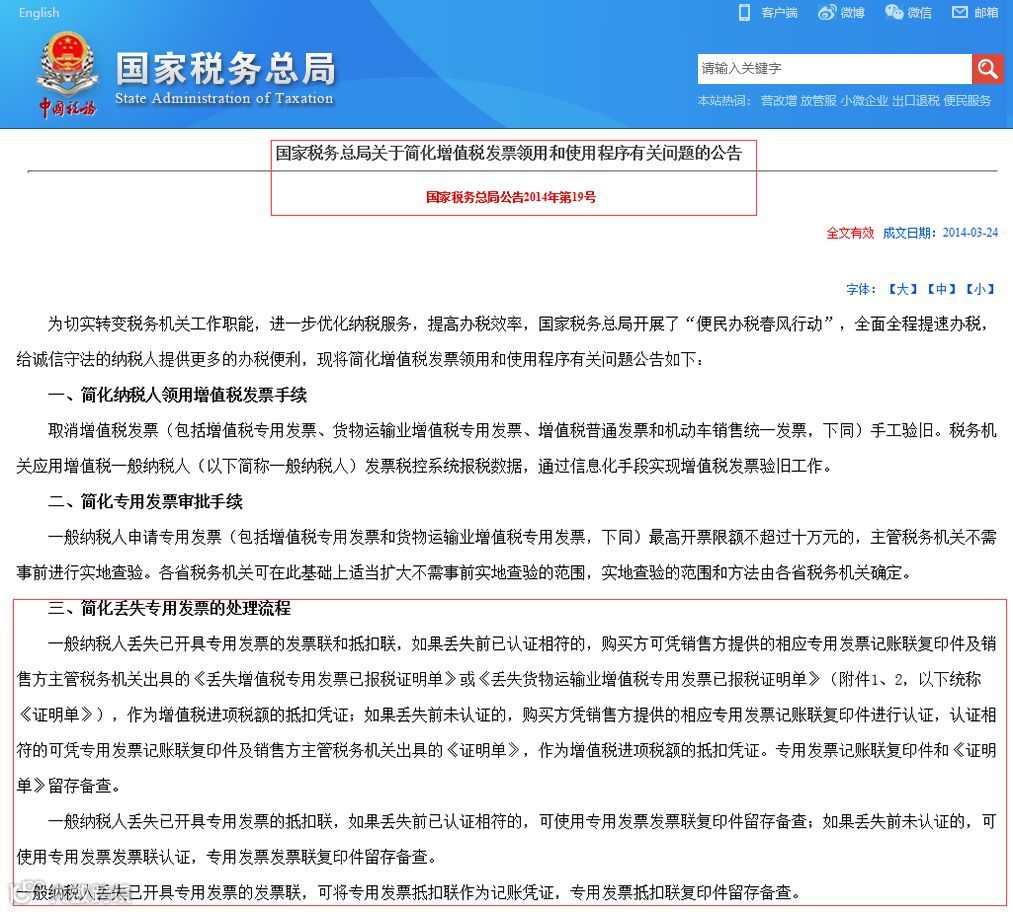Open hot keyword 放管服
The image size is (1013, 912).
(818, 101)
